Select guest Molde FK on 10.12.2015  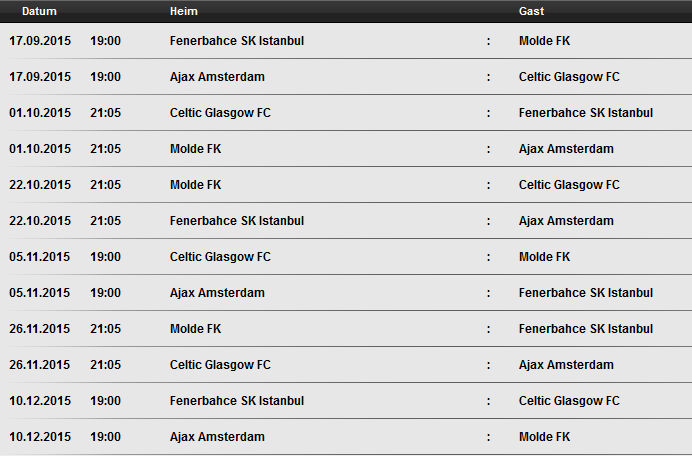544,437
